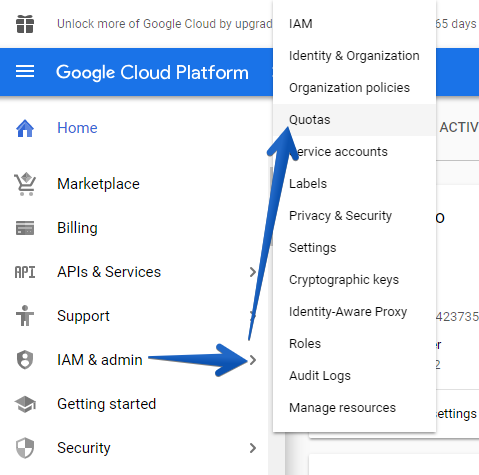Click the Unlock more of Google Cloud banner
This screenshot has width=479, height=475.
[x=165, y=24]
